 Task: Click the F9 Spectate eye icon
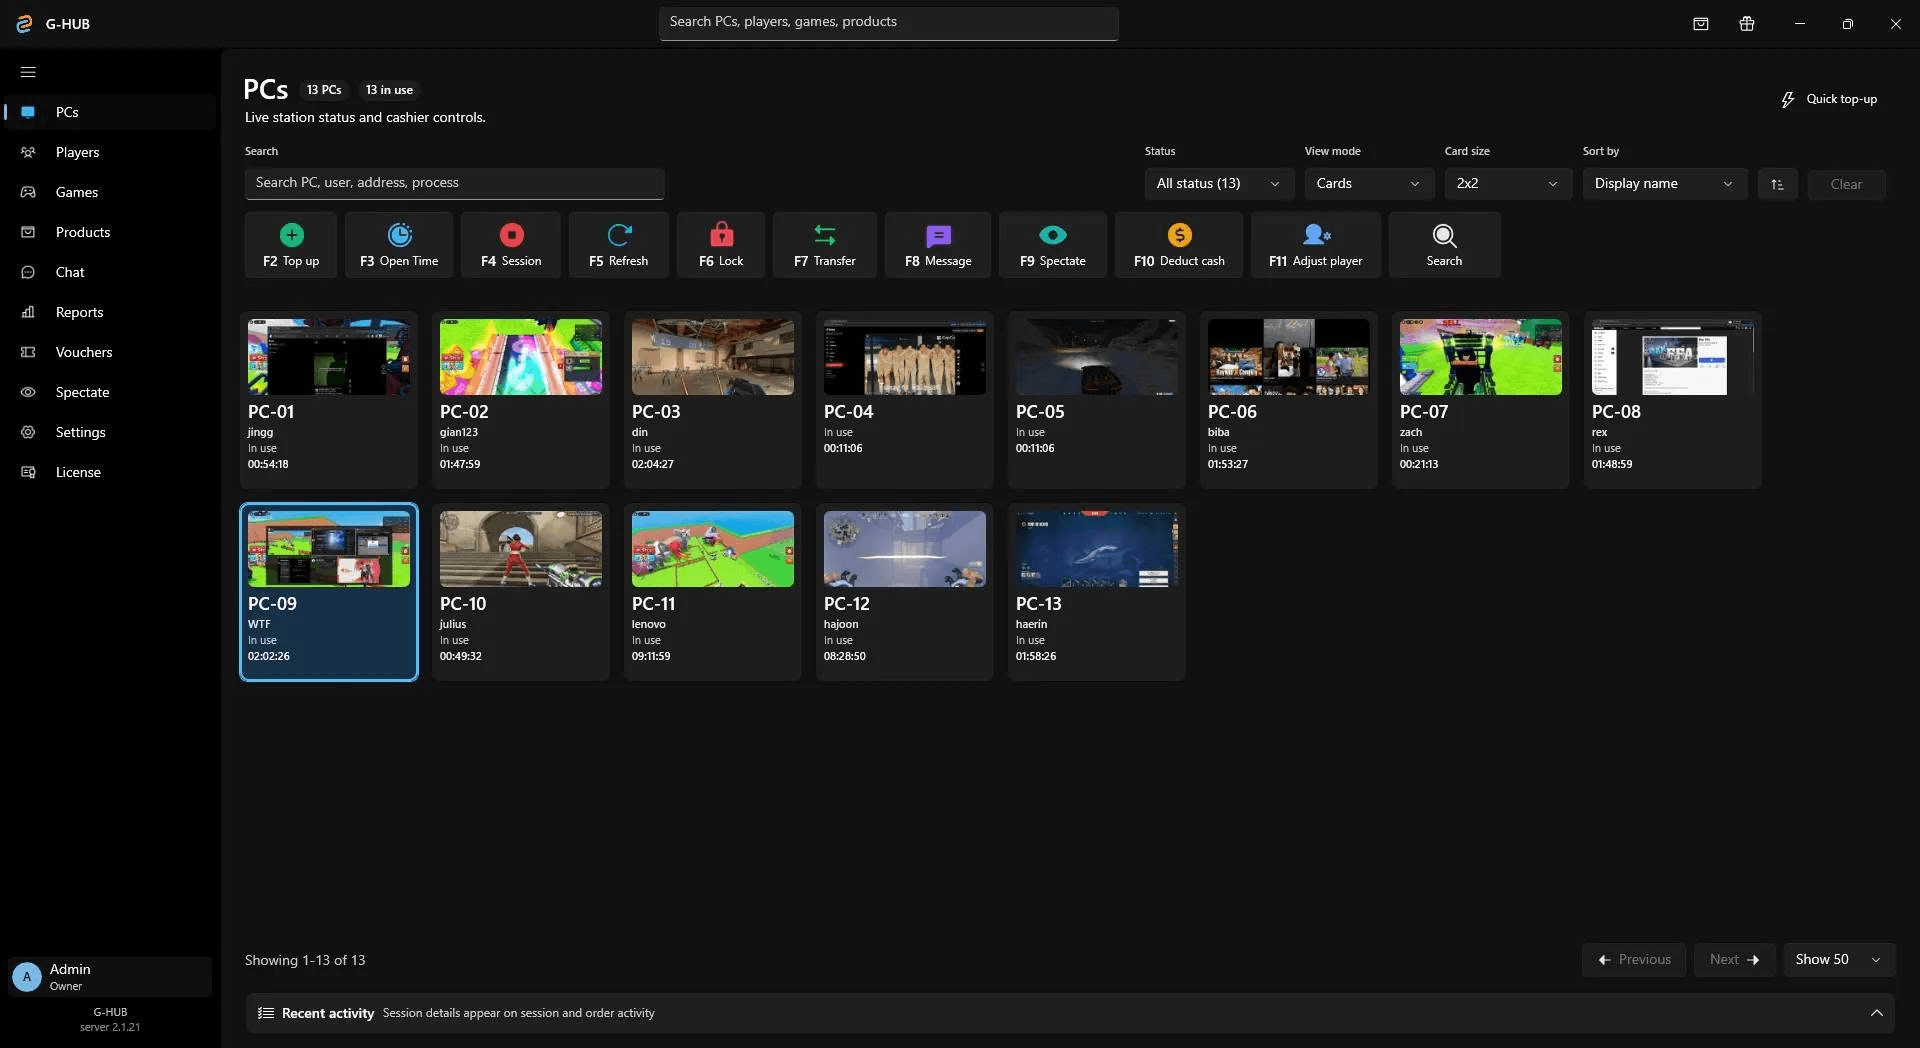(1053, 235)
